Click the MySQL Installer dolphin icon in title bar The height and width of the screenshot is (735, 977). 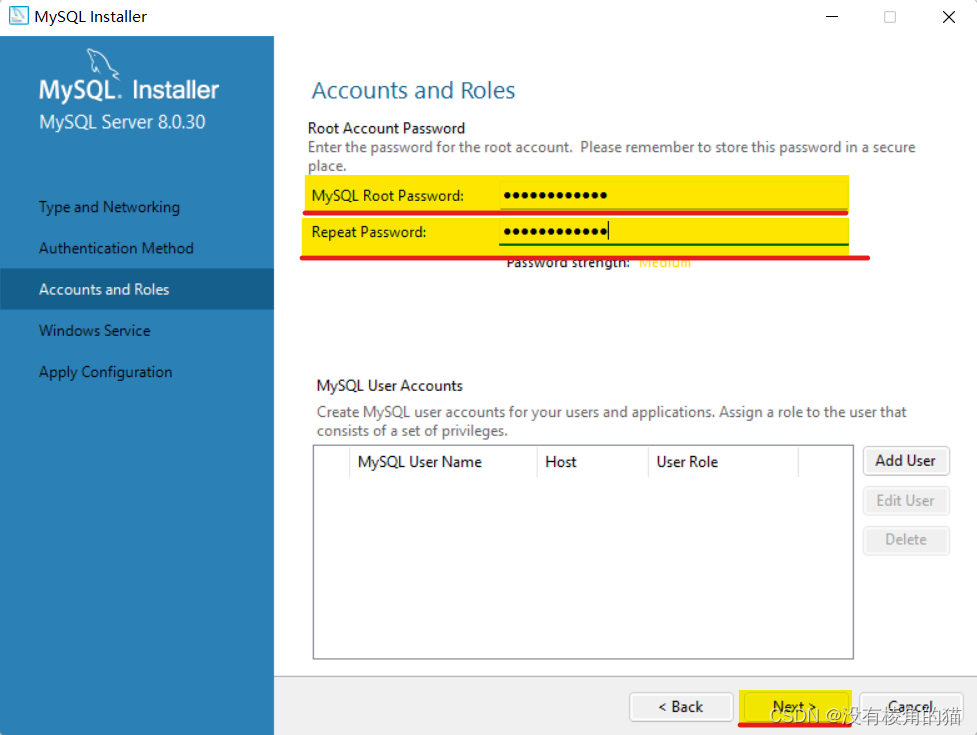pos(18,16)
